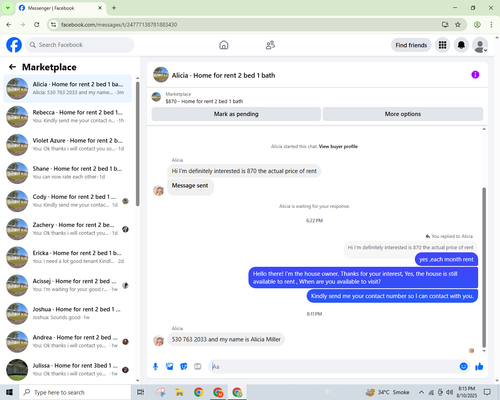The width and height of the screenshot is (500, 400).
Task: Open the Home feed icon
Action: 224,45
